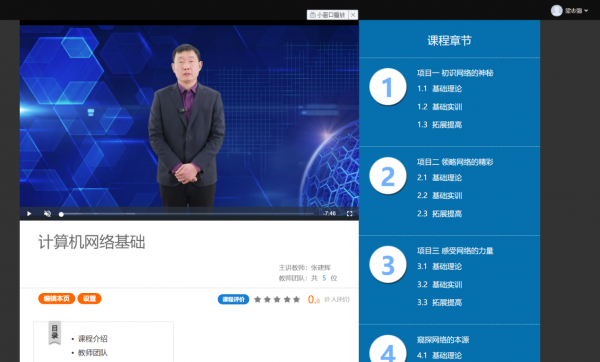600x362 pixels.
Task: Close the small-window playback popup
Action: click(353, 15)
